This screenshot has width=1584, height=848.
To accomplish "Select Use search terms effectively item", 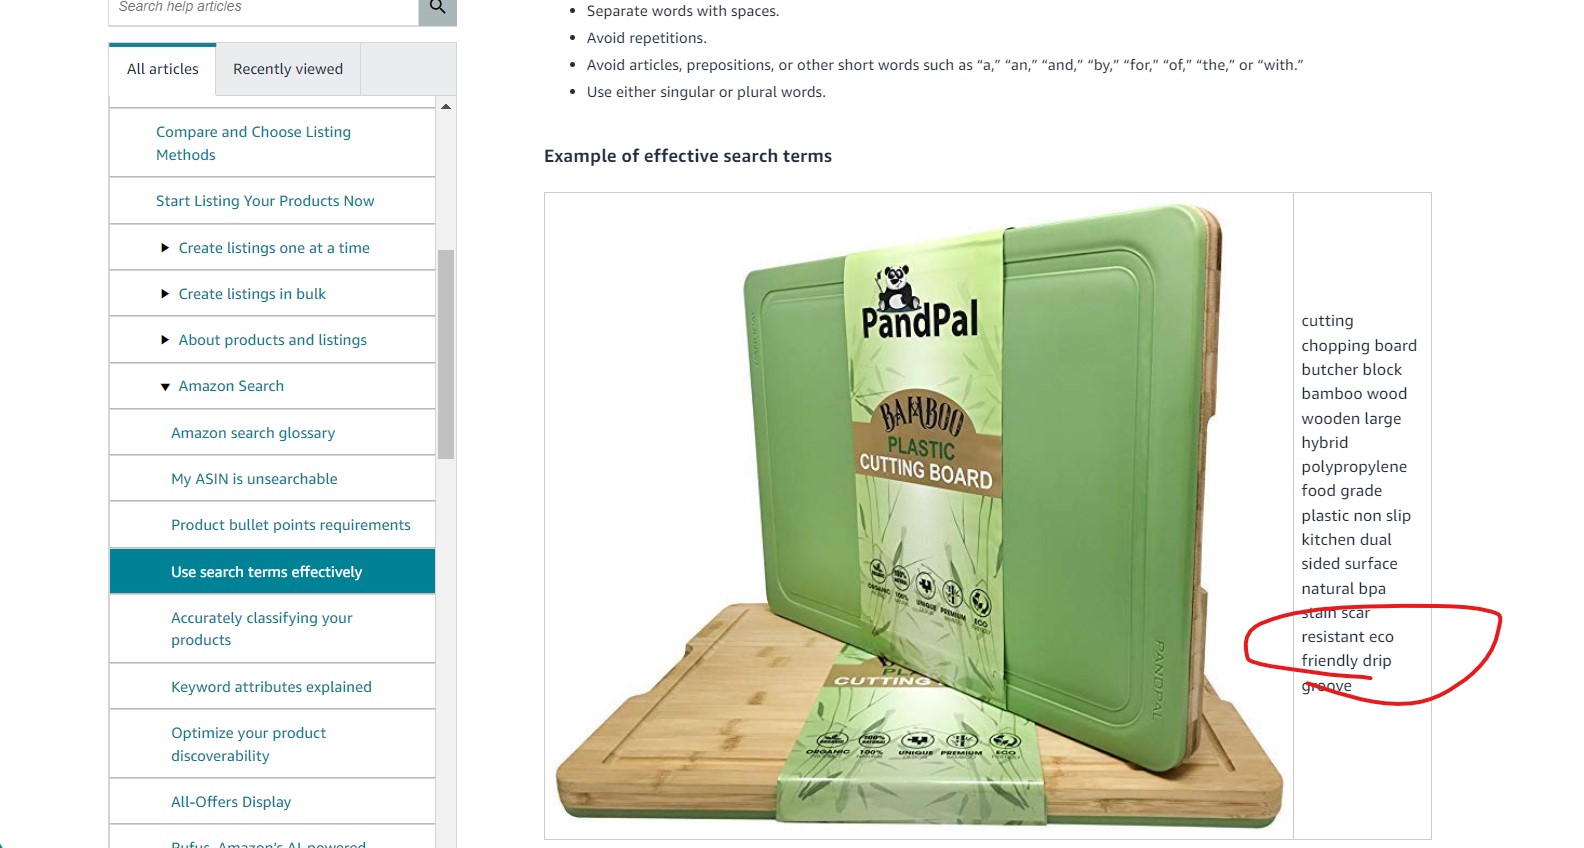I will coord(272,571).
